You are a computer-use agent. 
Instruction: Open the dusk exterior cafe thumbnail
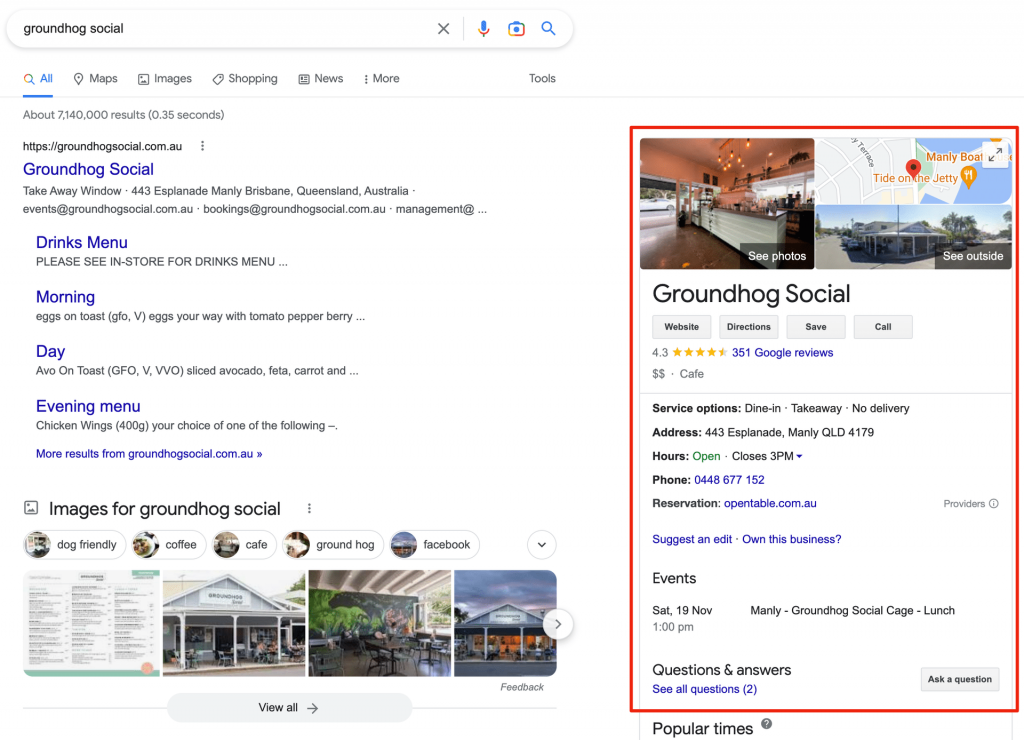coord(505,623)
